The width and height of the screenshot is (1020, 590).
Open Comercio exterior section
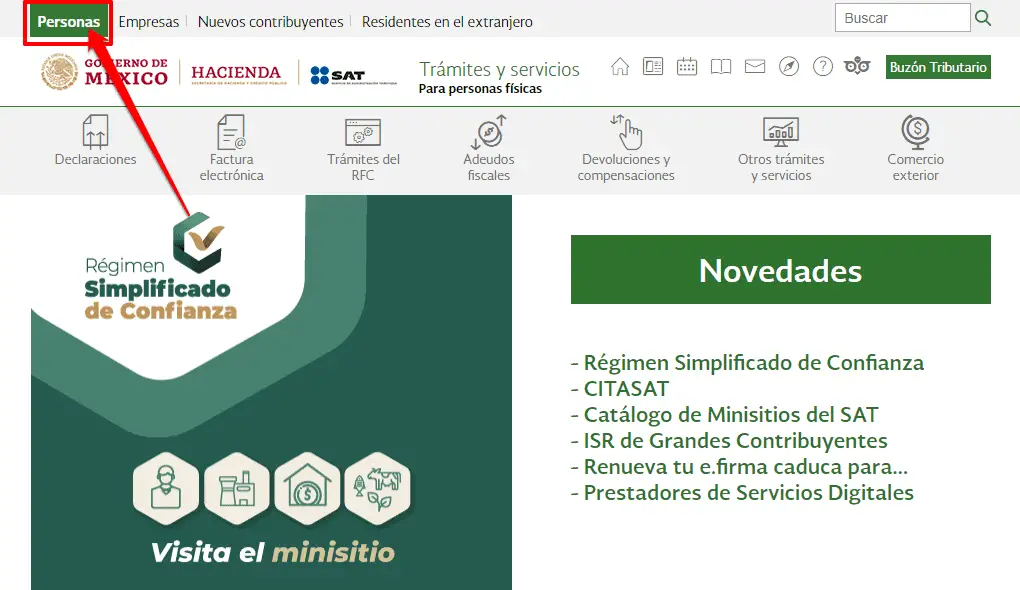915,148
